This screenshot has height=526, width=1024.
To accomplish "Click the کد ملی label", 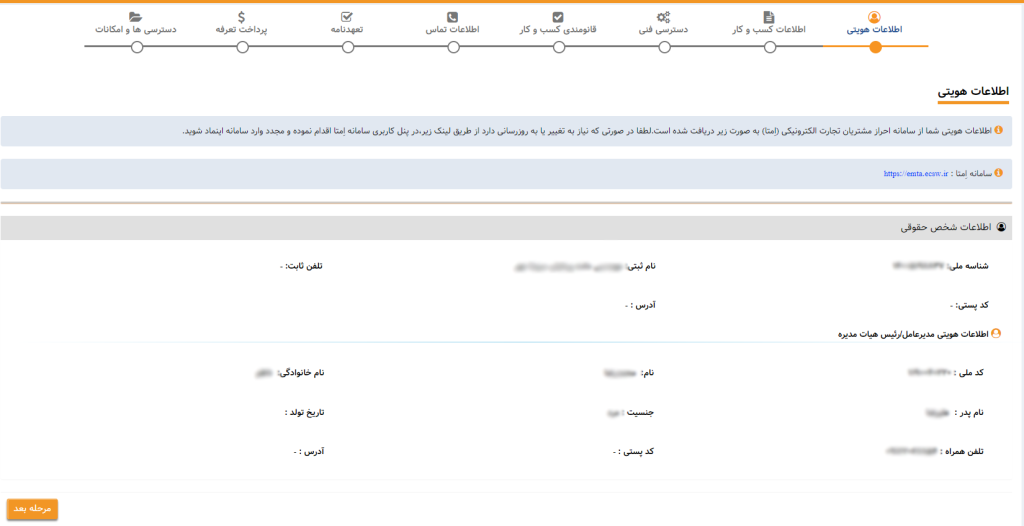I will click(x=968, y=372).
